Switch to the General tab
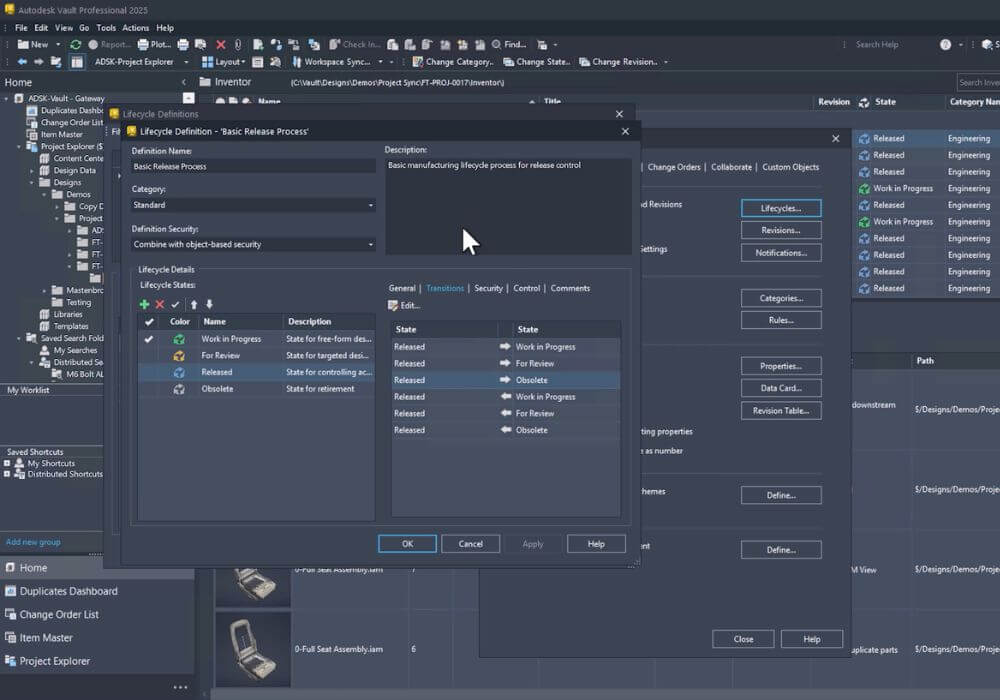Viewport: 1000px width, 700px height. click(401, 288)
